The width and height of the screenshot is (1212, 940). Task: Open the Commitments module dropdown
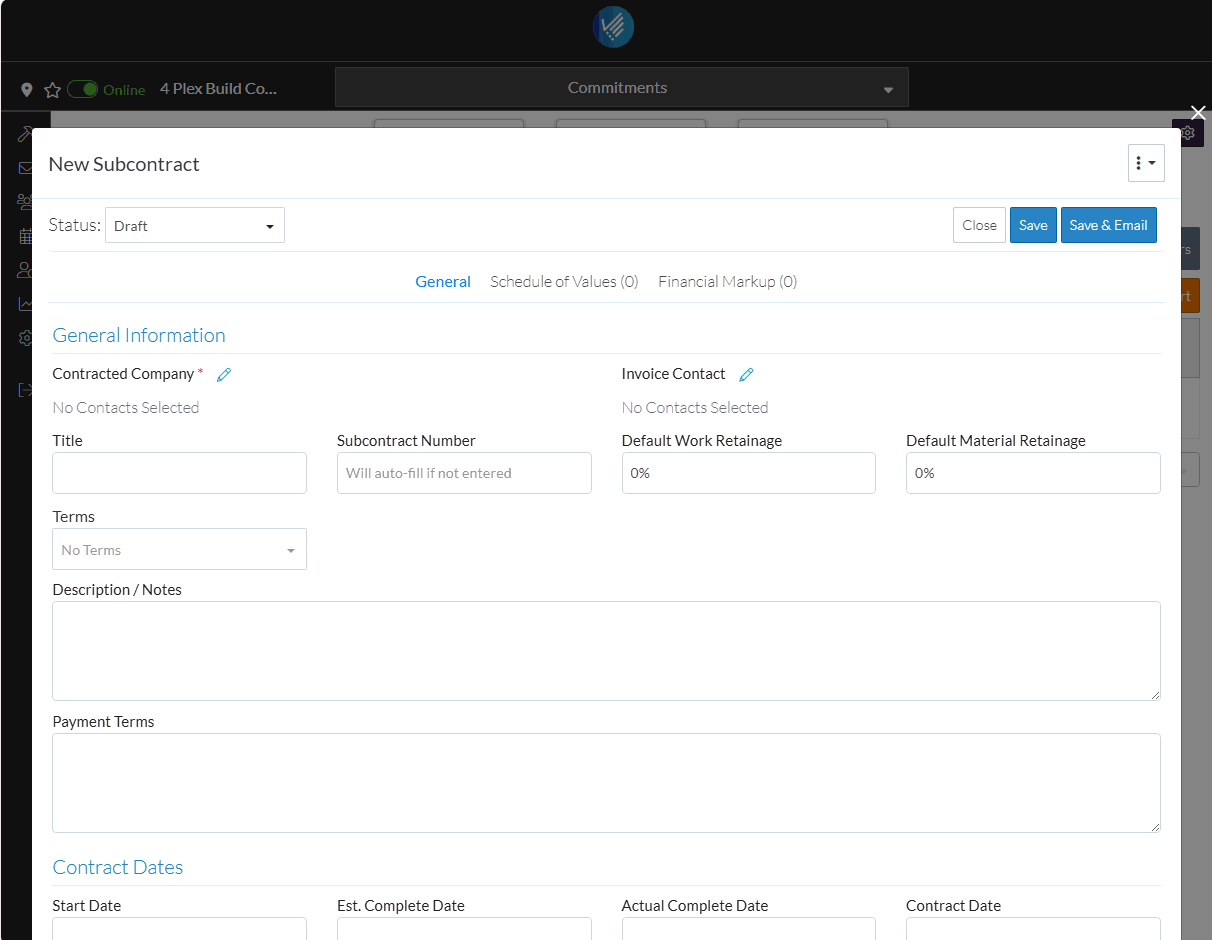click(621, 88)
